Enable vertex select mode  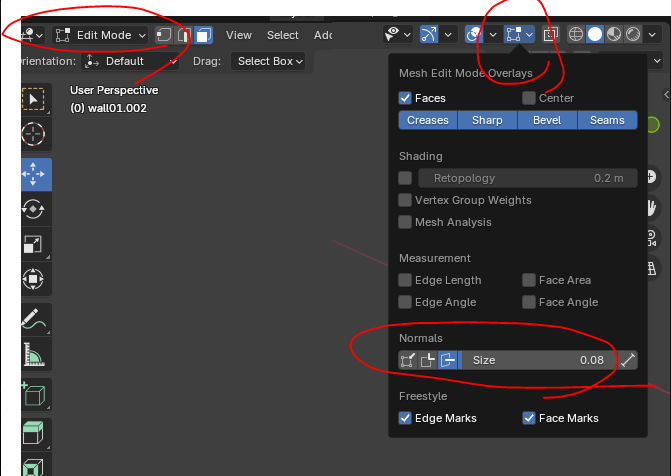pyautogui.click(x=163, y=35)
